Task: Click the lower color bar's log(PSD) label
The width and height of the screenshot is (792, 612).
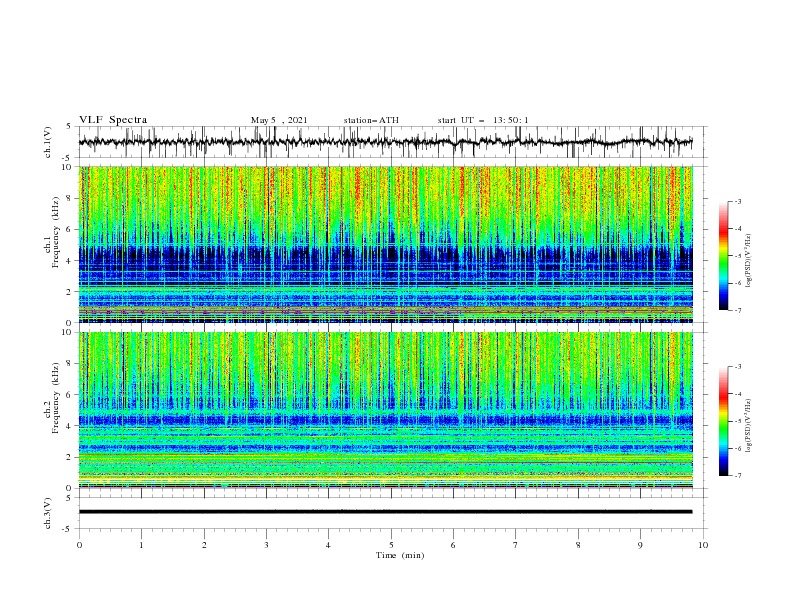Action: (x=749, y=425)
